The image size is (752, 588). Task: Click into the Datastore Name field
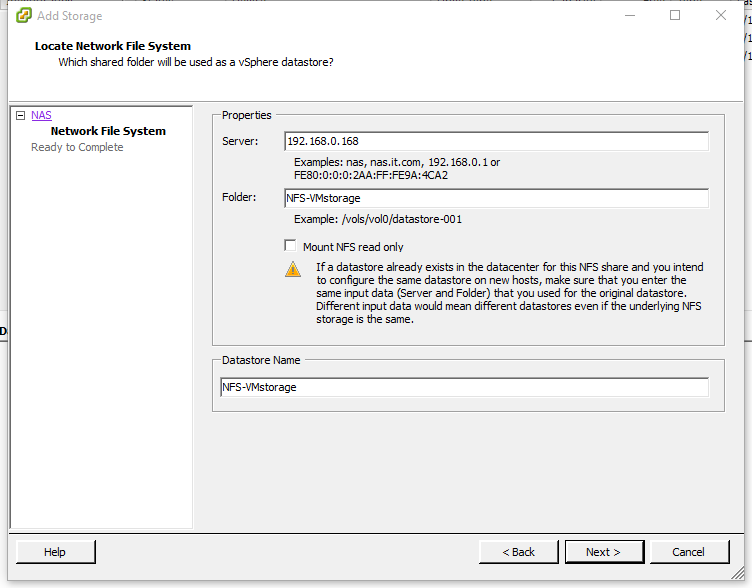[x=464, y=387]
